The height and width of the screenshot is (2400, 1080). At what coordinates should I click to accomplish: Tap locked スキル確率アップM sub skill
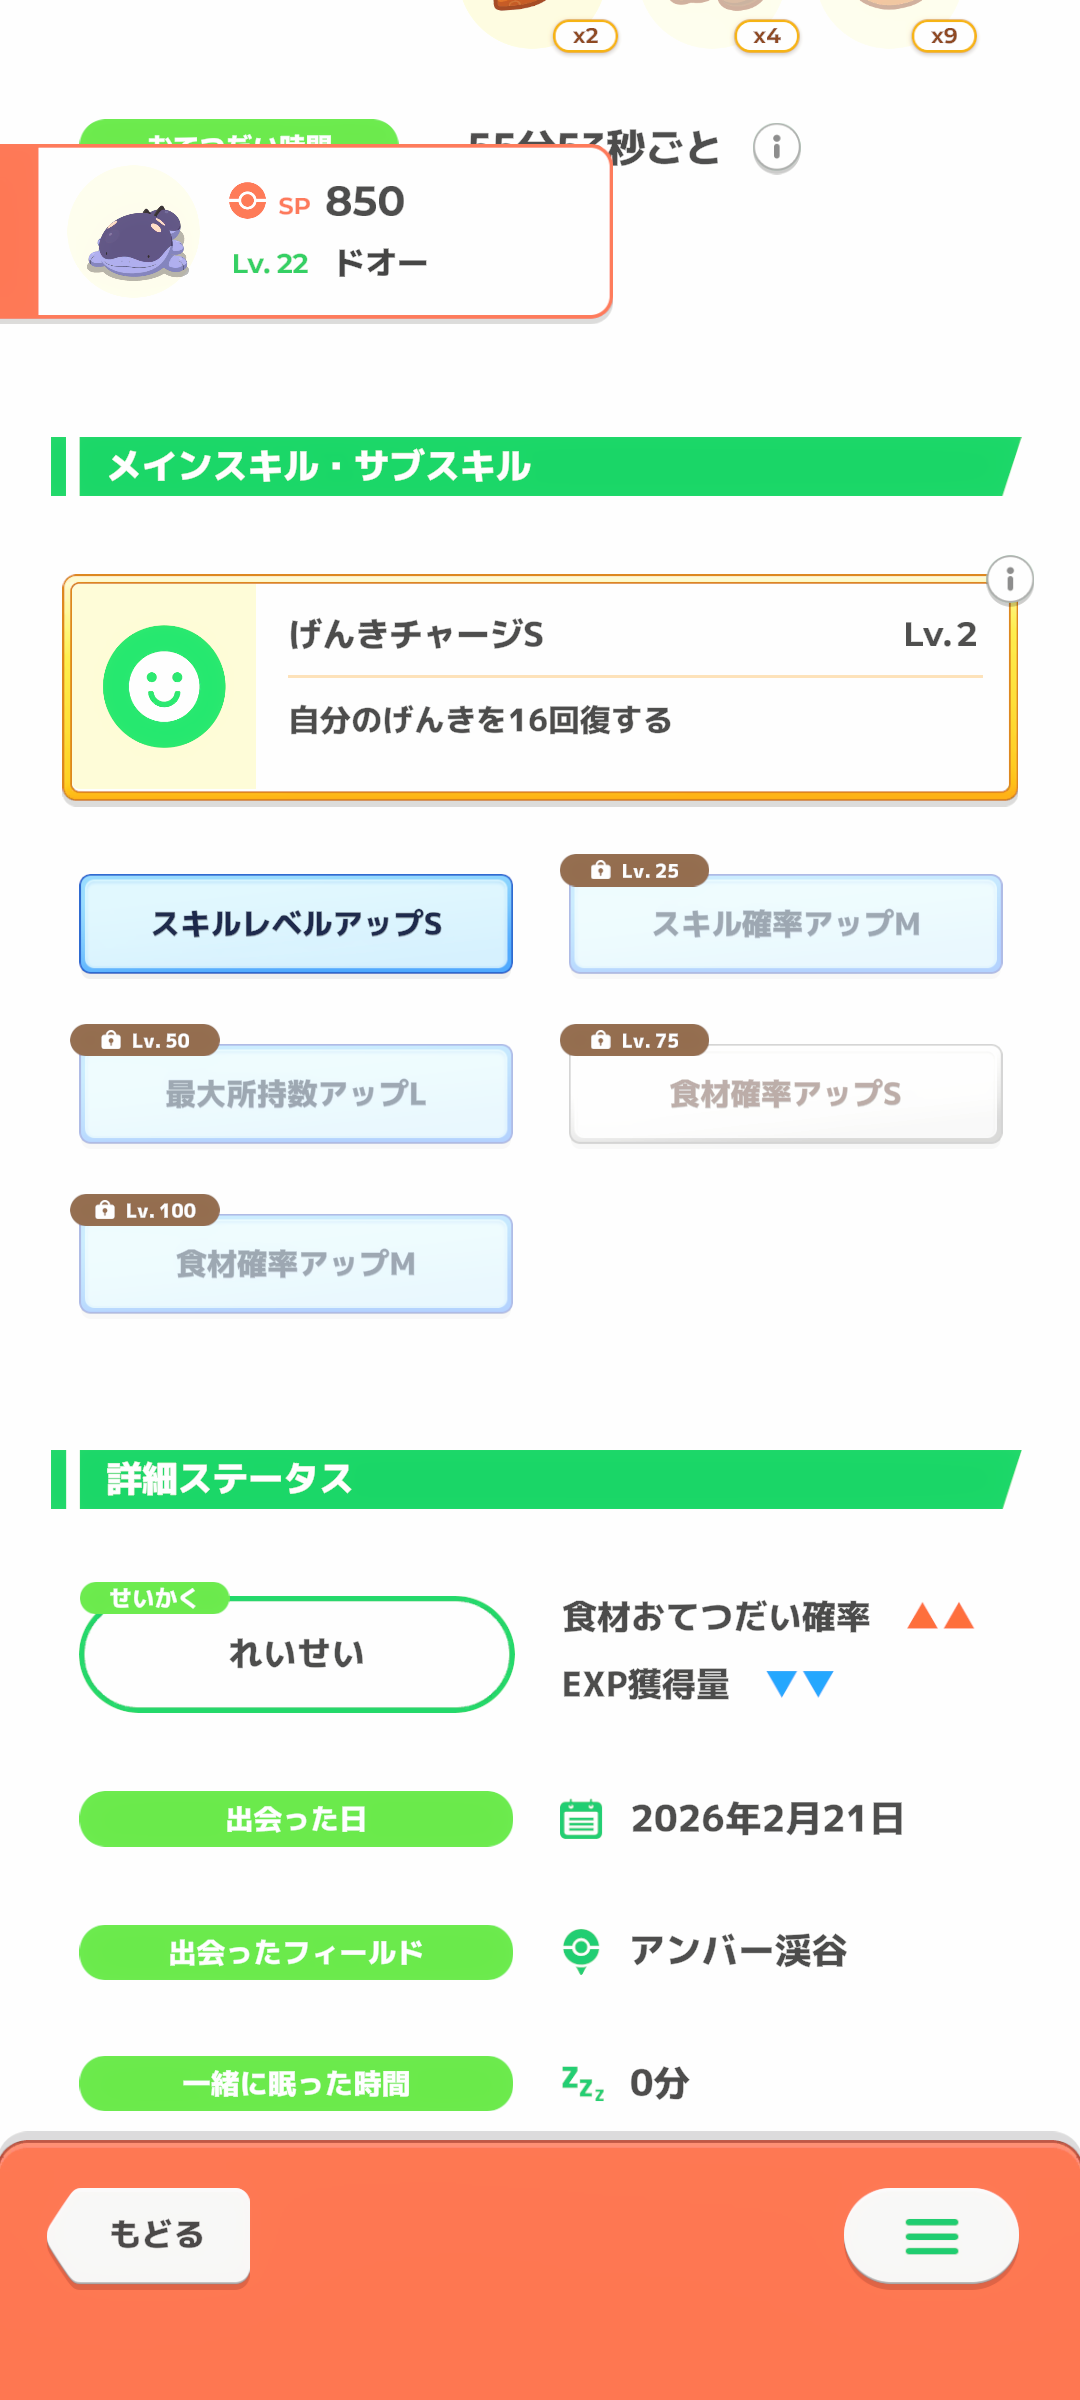click(x=786, y=924)
